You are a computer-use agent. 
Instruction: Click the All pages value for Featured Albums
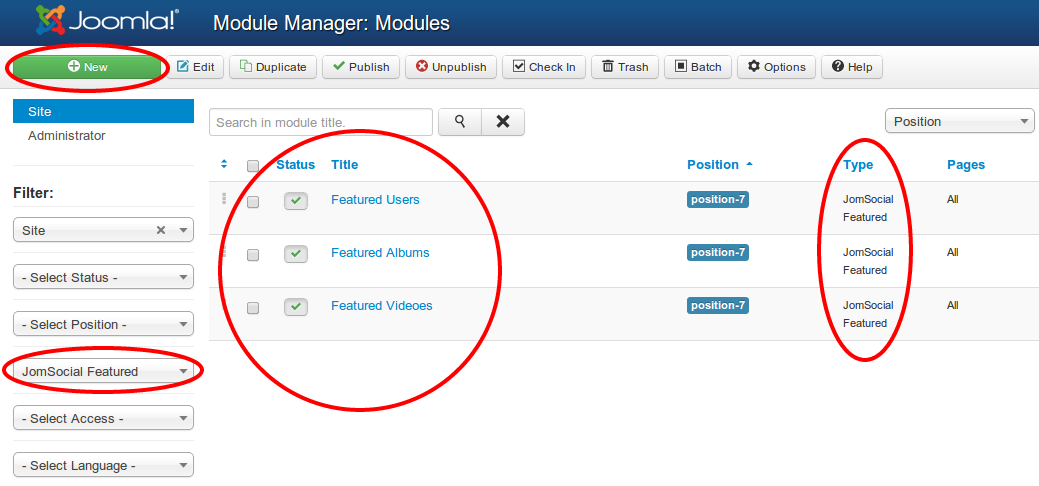953,252
